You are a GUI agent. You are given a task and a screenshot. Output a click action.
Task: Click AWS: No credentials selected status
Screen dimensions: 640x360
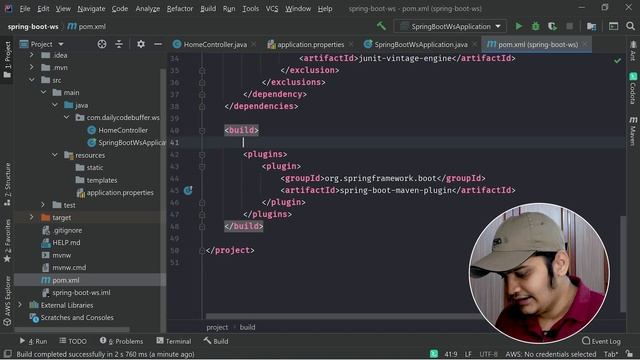(x=550, y=354)
